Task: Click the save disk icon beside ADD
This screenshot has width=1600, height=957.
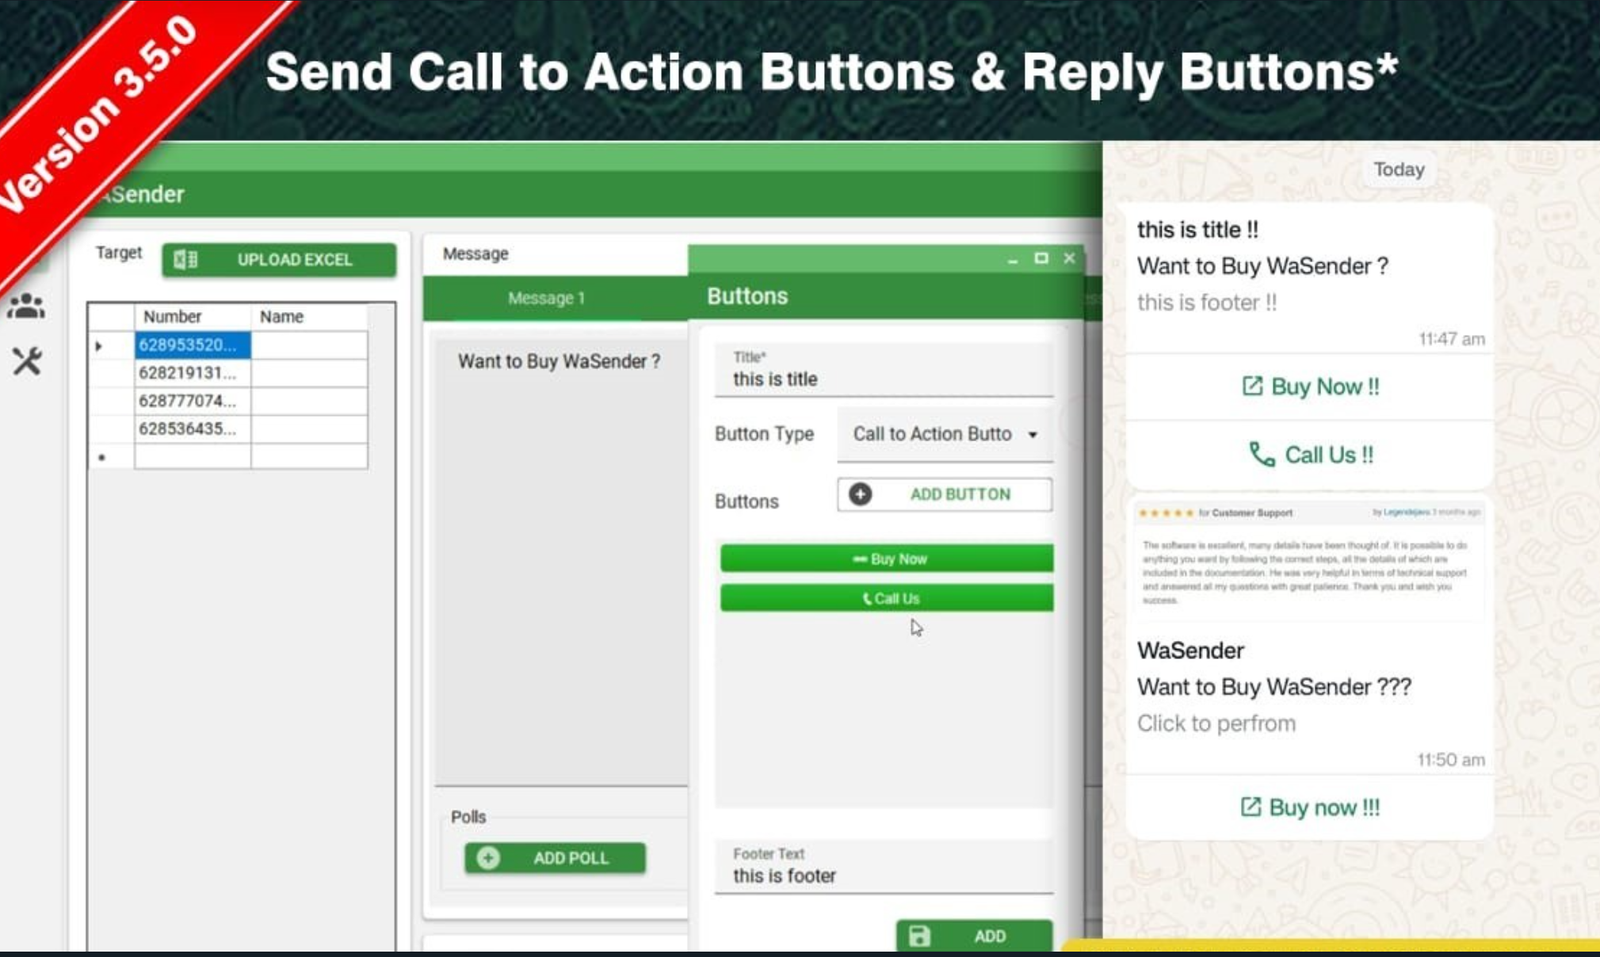Action: pos(919,936)
